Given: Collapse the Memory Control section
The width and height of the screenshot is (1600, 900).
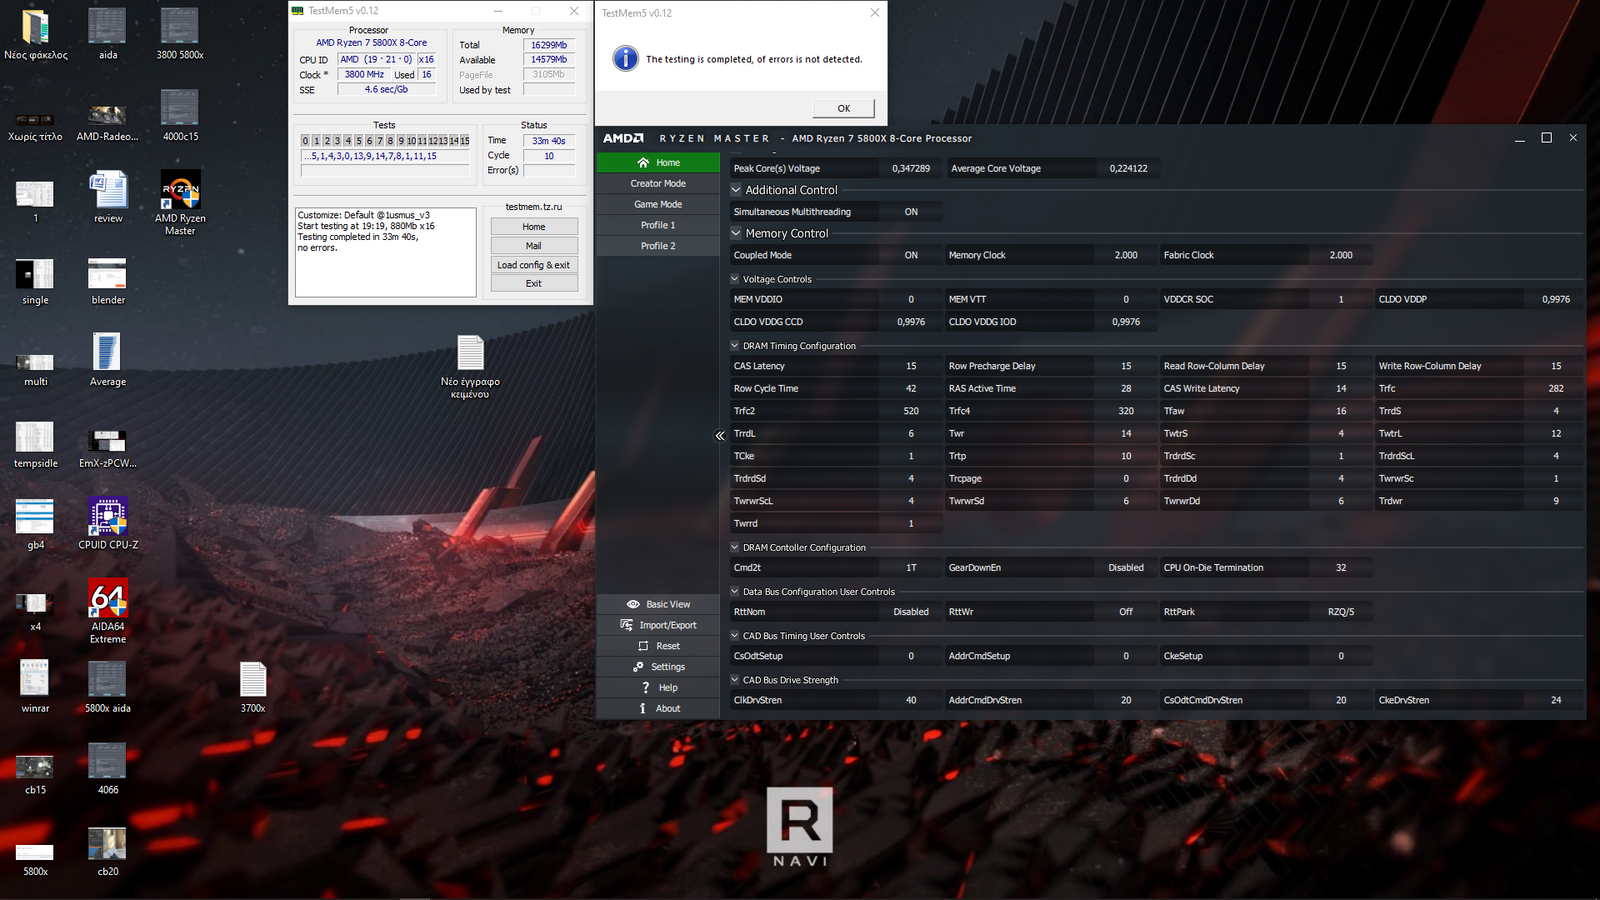Looking at the screenshot, I should tap(736, 233).
